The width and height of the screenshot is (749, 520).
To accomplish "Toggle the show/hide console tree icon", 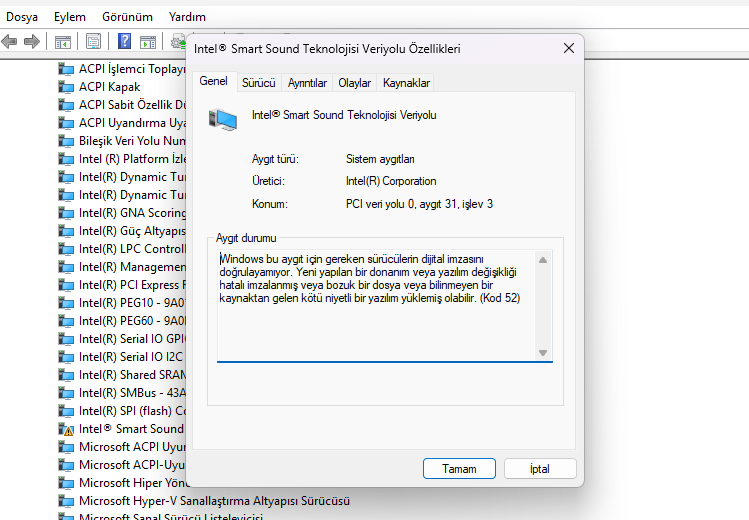I will coord(63,42).
